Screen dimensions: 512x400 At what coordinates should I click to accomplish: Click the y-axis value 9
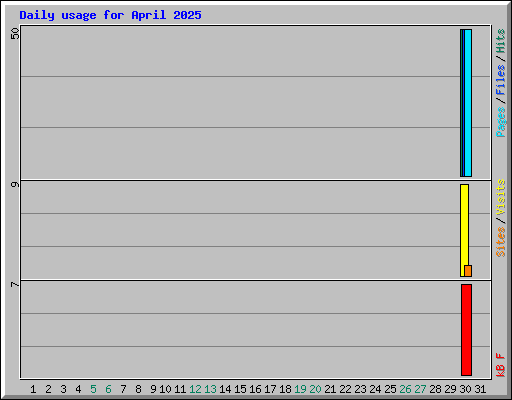pyautogui.click(x=15, y=184)
